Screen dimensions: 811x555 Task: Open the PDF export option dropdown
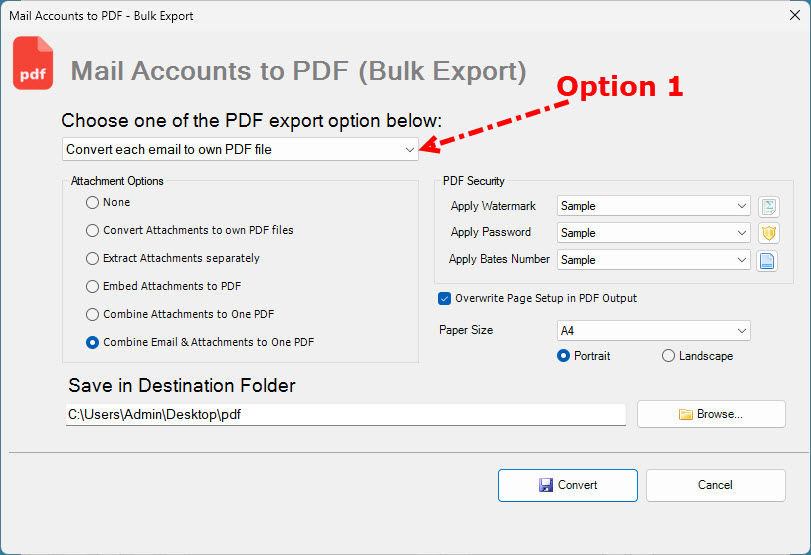tap(240, 149)
